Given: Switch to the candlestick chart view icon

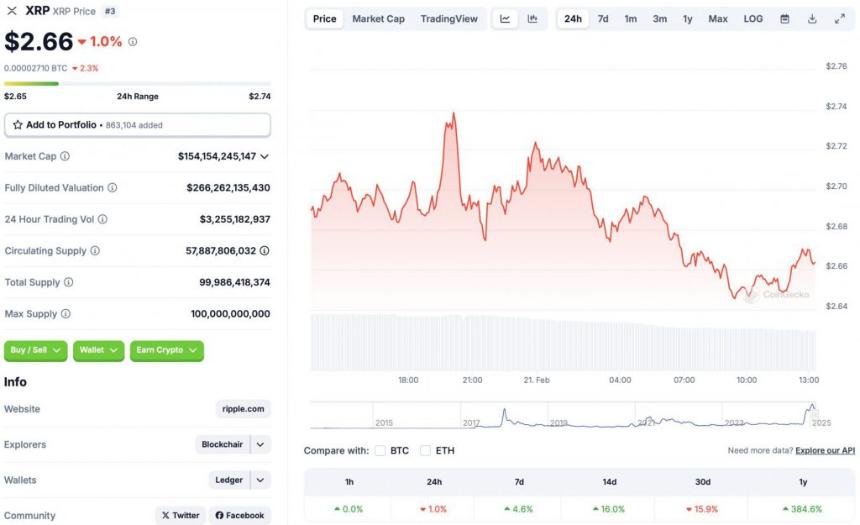Looking at the screenshot, I should [532, 19].
